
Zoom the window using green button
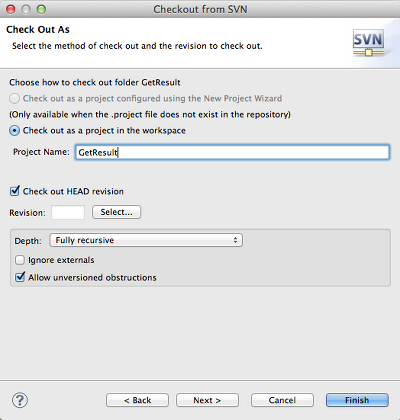click(41, 9)
